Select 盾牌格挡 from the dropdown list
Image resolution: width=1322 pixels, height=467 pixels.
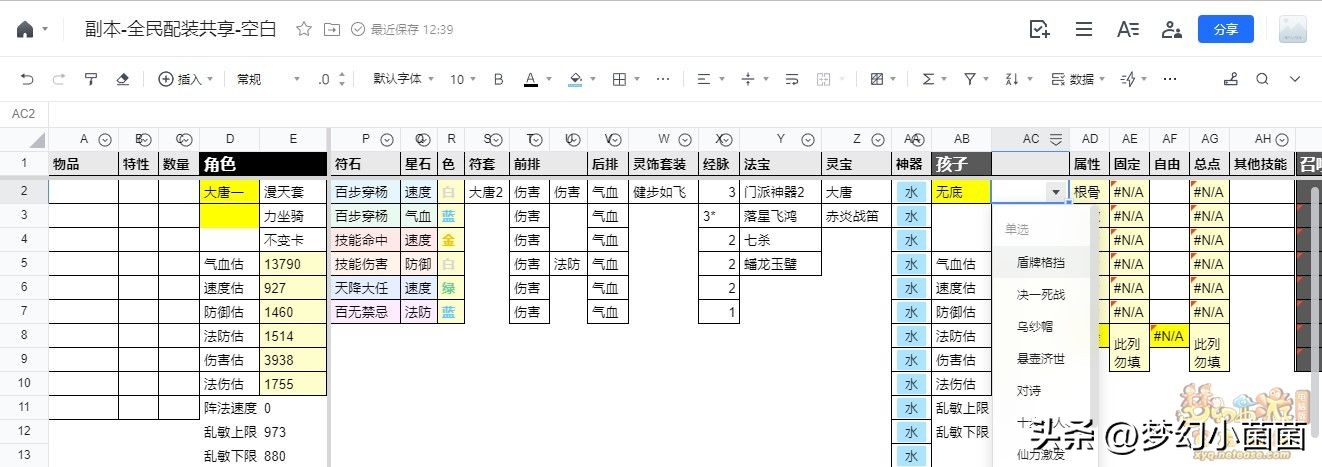(x=1041, y=262)
